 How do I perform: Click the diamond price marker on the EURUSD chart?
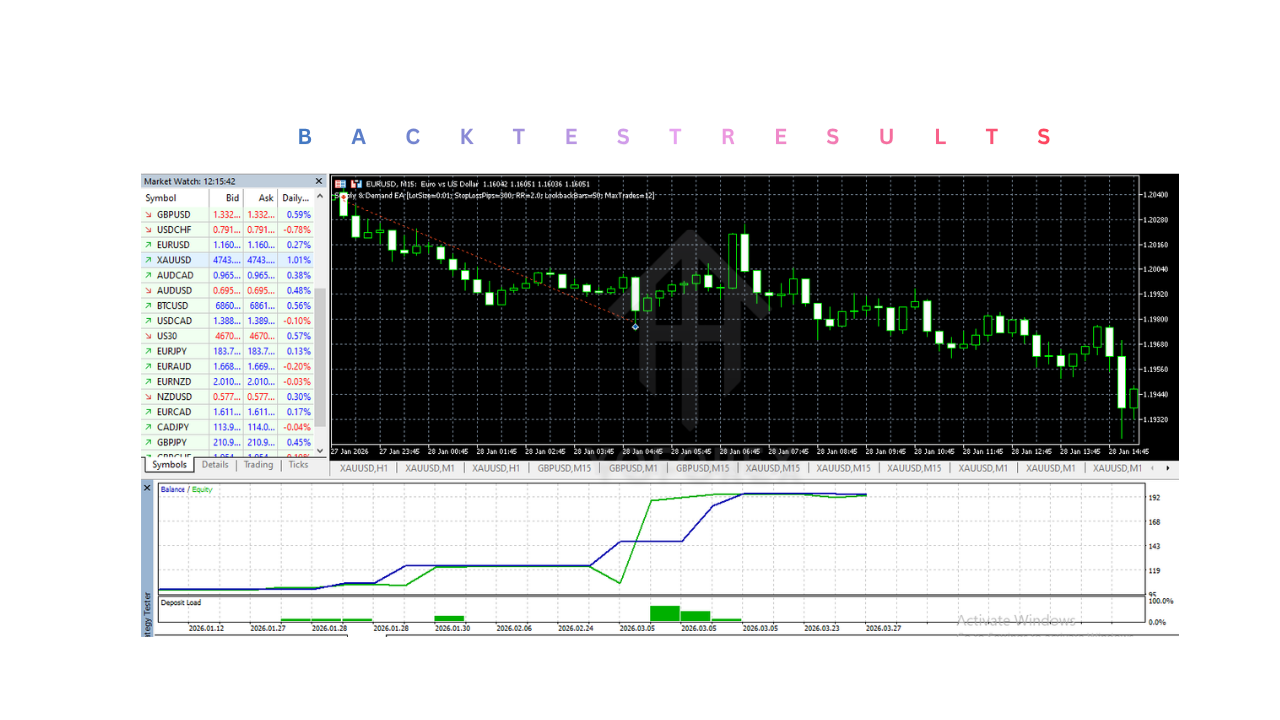pyautogui.click(x=634, y=326)
